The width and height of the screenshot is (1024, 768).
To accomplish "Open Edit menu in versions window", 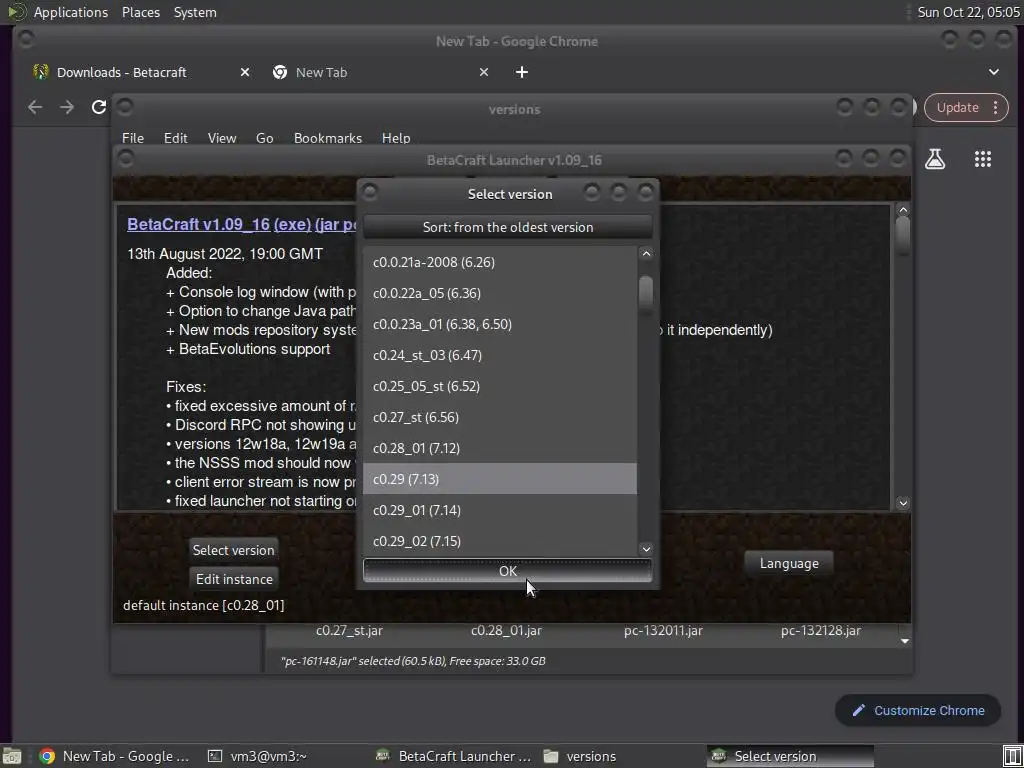I will (x=175, y=138).
